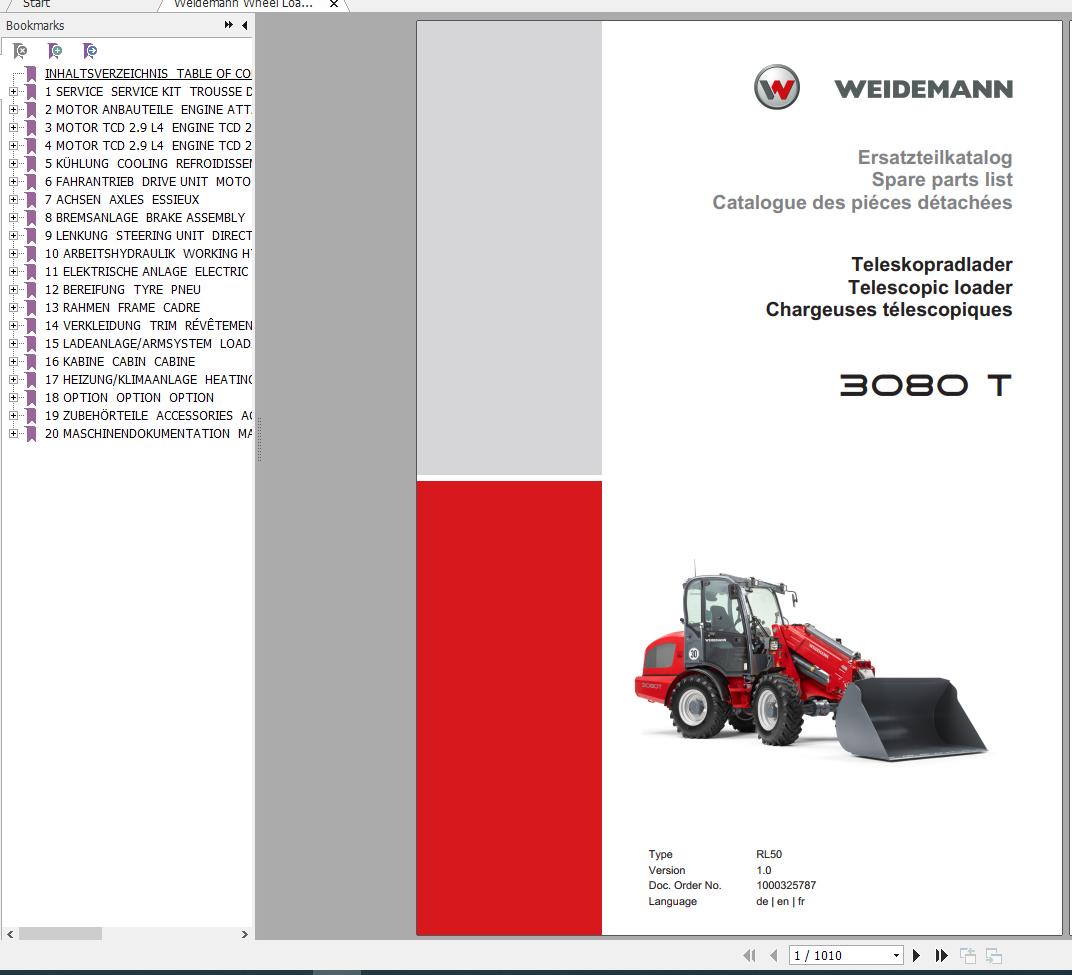The width and height of the screenshot is (1072, 975).
Task: Jump to the last page
Action: 941,955
